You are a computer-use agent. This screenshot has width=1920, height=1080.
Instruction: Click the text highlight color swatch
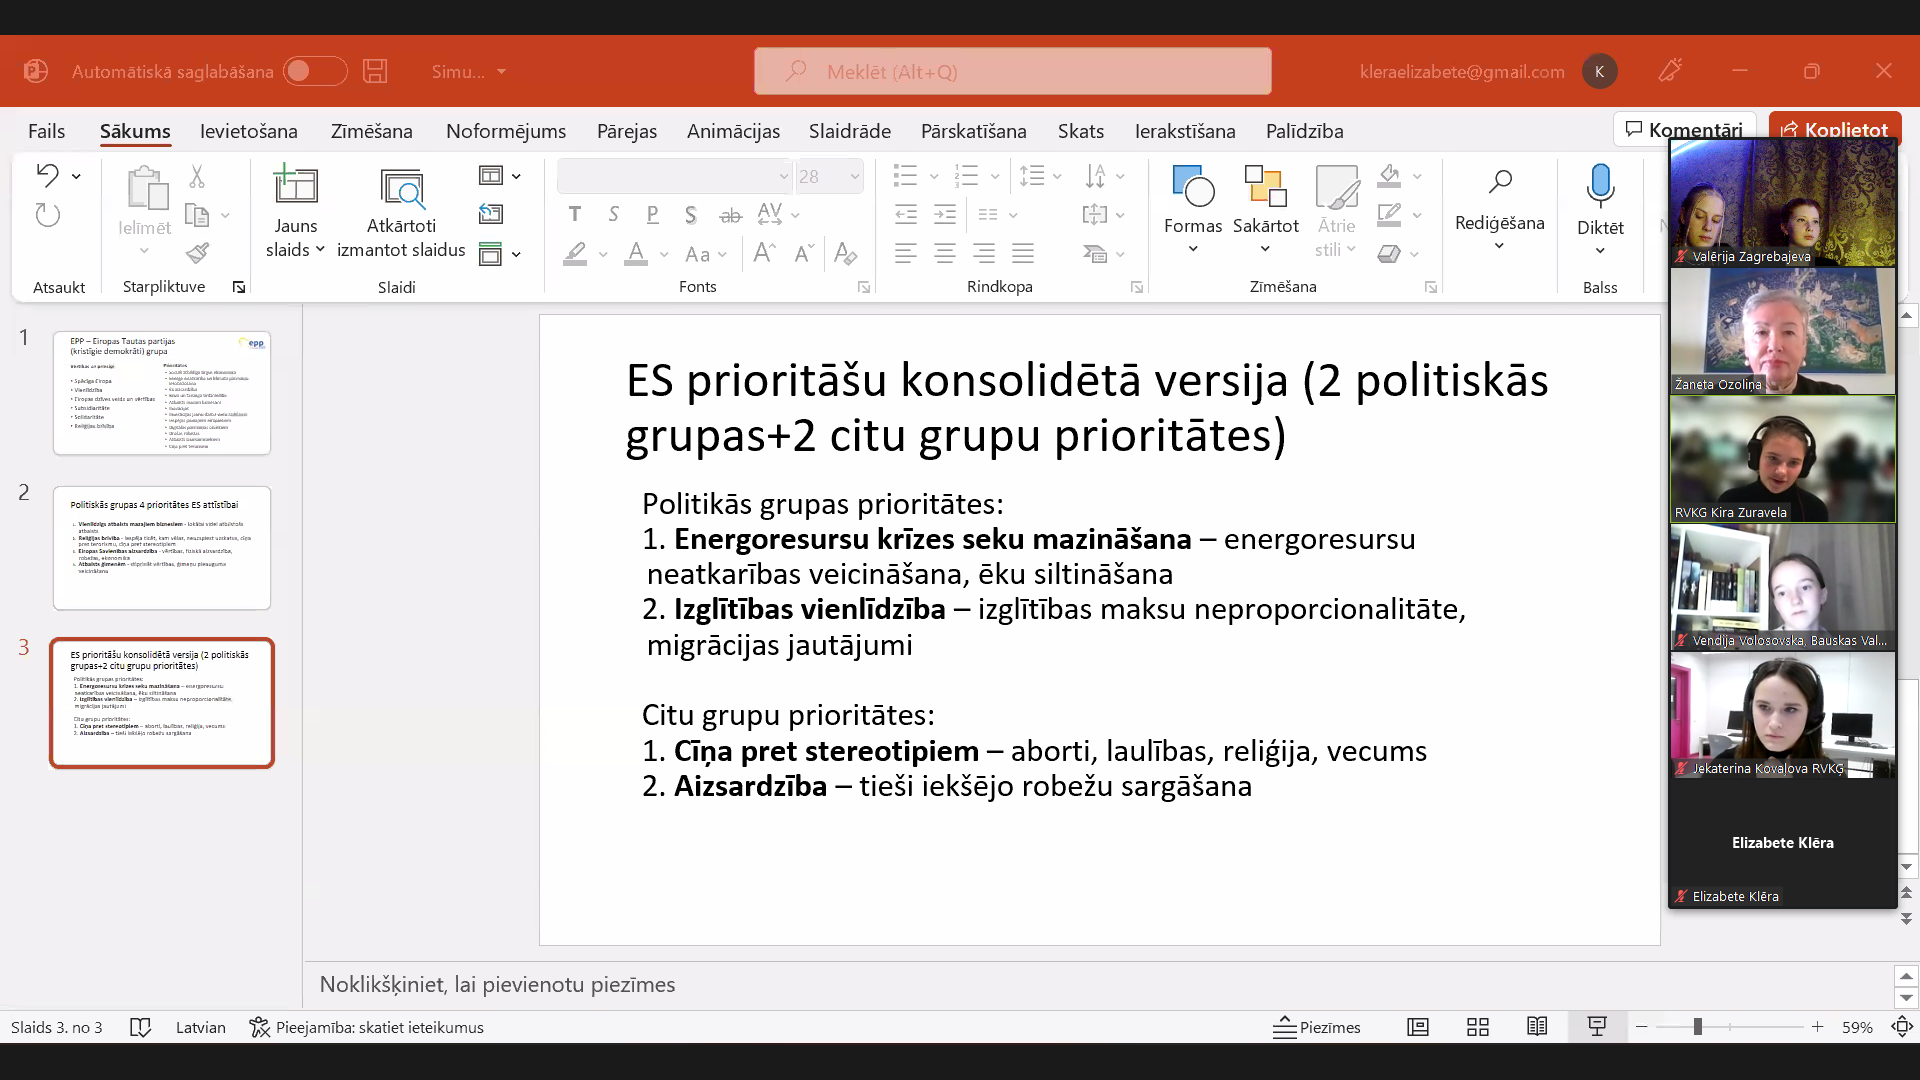(575, 254)
